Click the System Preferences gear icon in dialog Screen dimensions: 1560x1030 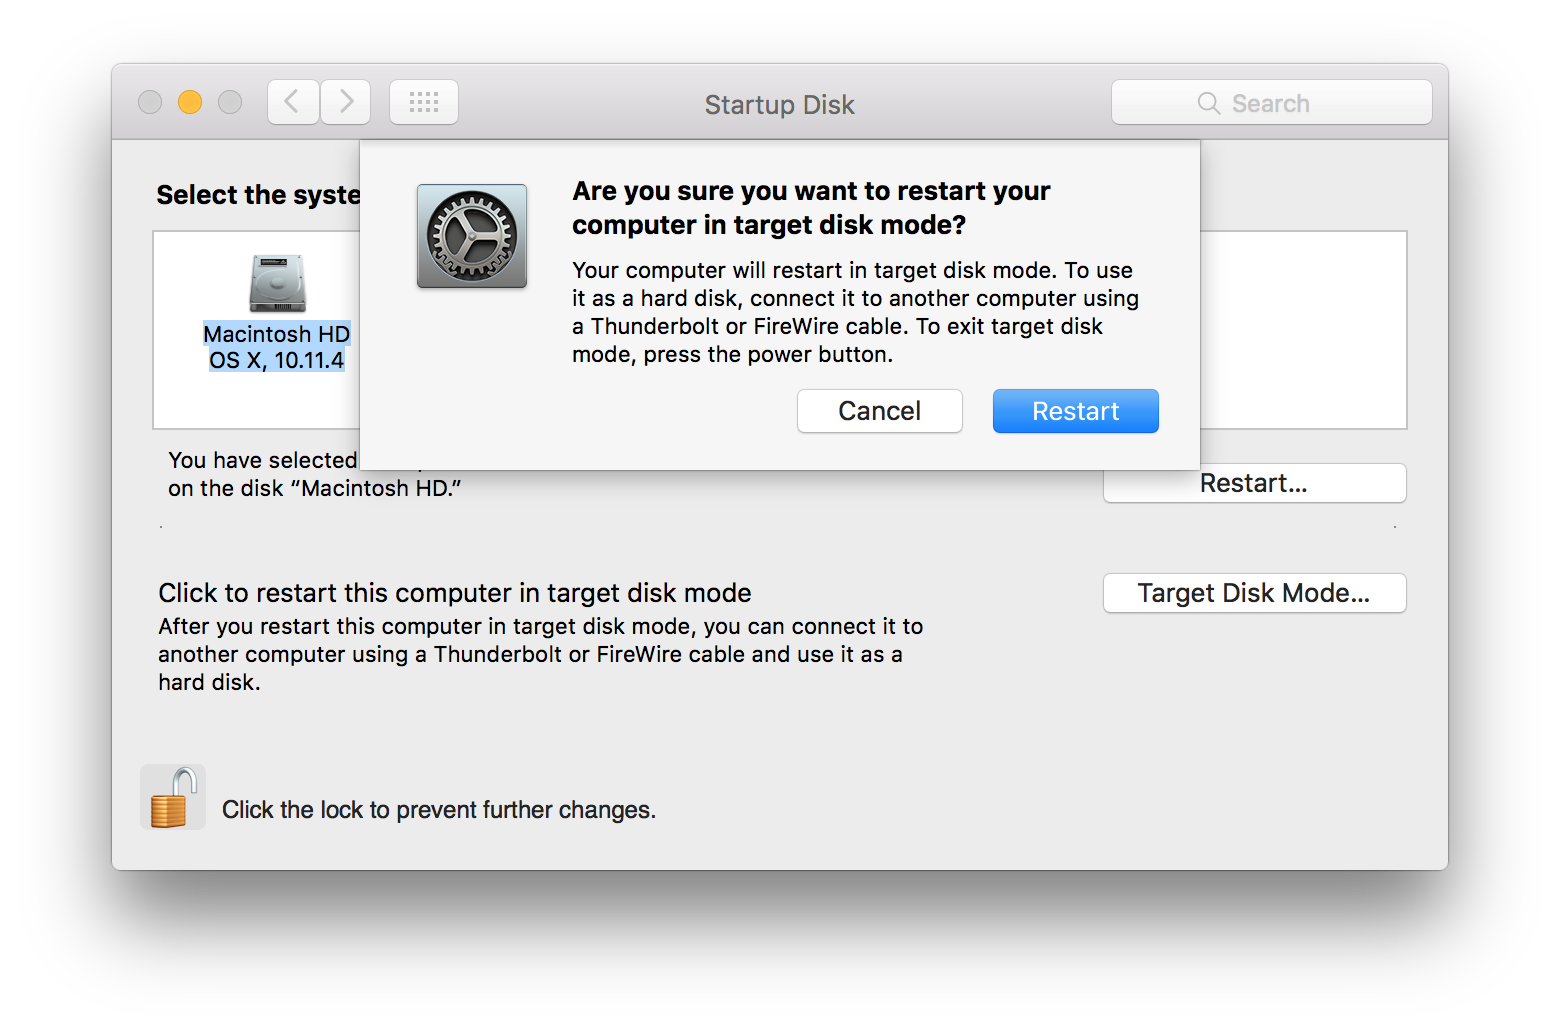pos(471,236)
